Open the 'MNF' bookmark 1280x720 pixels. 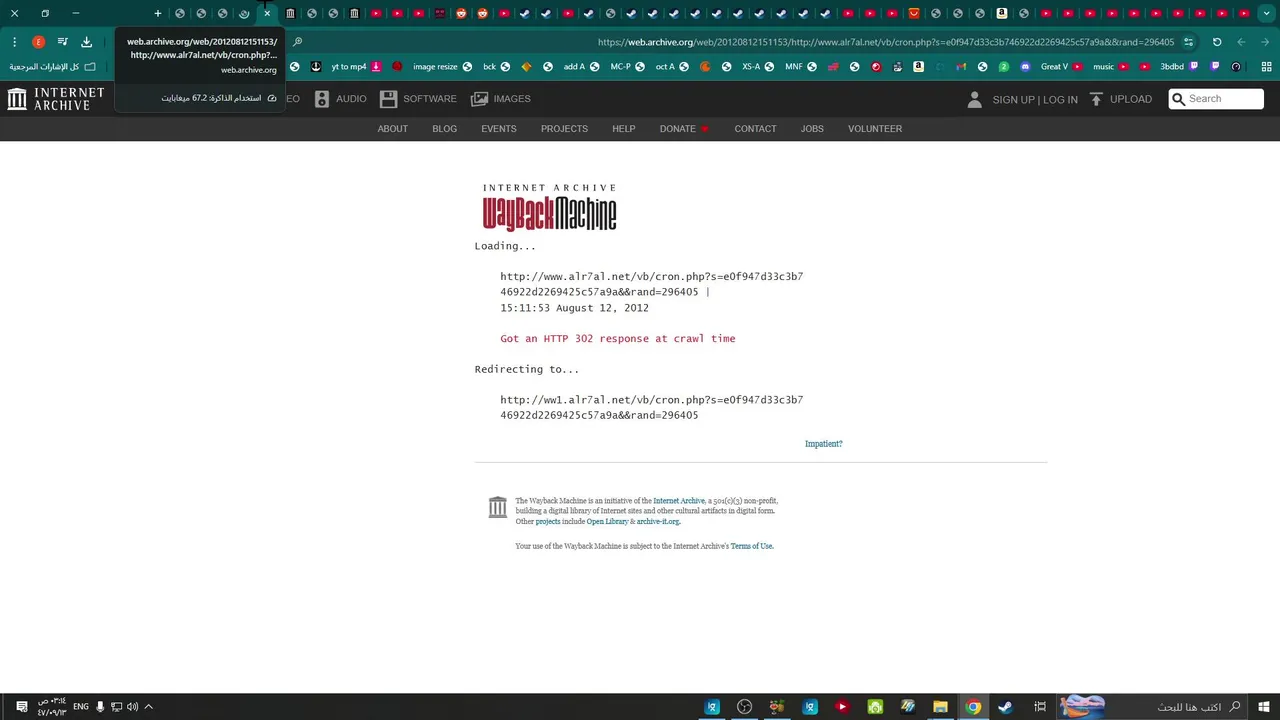(801, 67)
